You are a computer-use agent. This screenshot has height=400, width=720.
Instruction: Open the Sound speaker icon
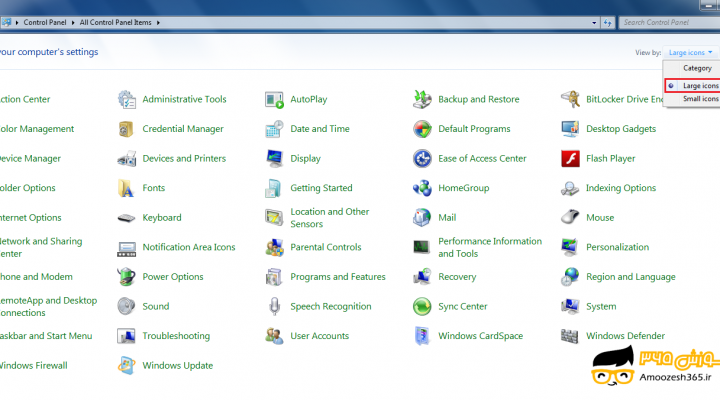pyautogui.click(x=126, y=306)
